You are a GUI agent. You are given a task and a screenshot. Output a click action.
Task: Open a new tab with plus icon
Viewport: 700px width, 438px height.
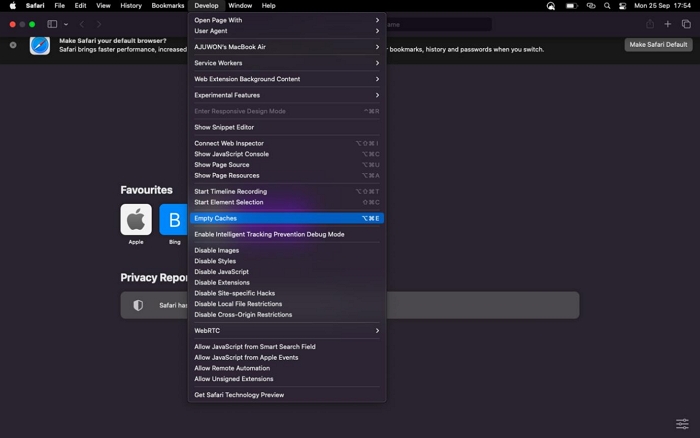click(667, 24)
